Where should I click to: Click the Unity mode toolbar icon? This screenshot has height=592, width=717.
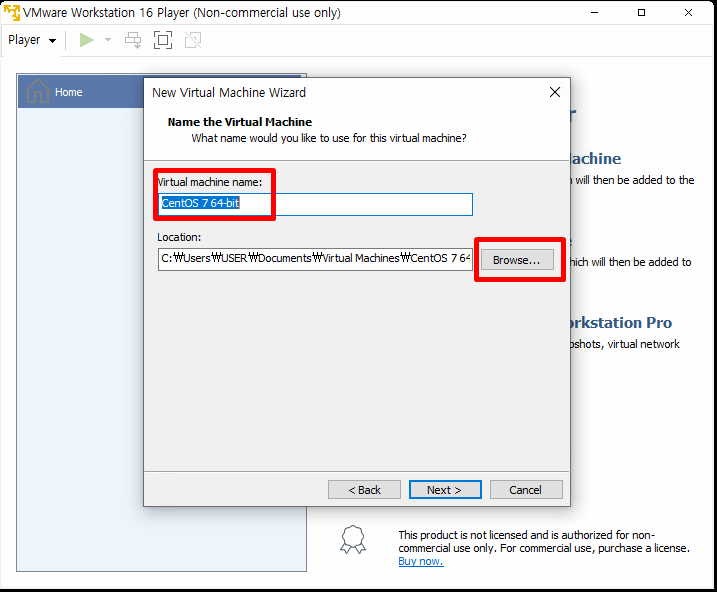point(193,40)
